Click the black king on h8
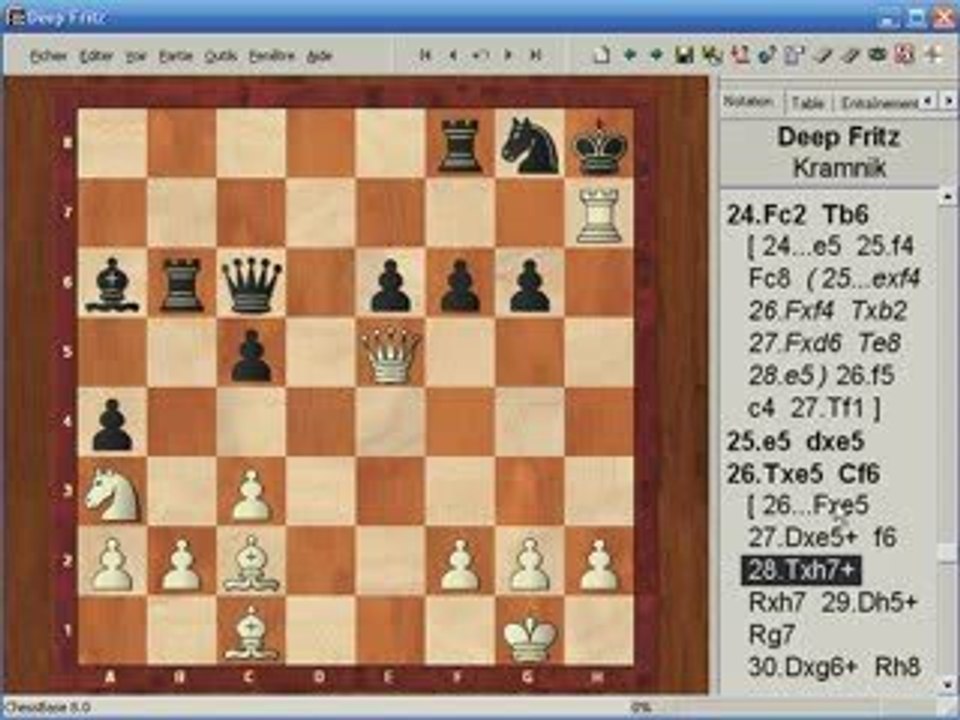Image resolution: width=960 pixels, height=720 pixels. [x=599, y=145]
